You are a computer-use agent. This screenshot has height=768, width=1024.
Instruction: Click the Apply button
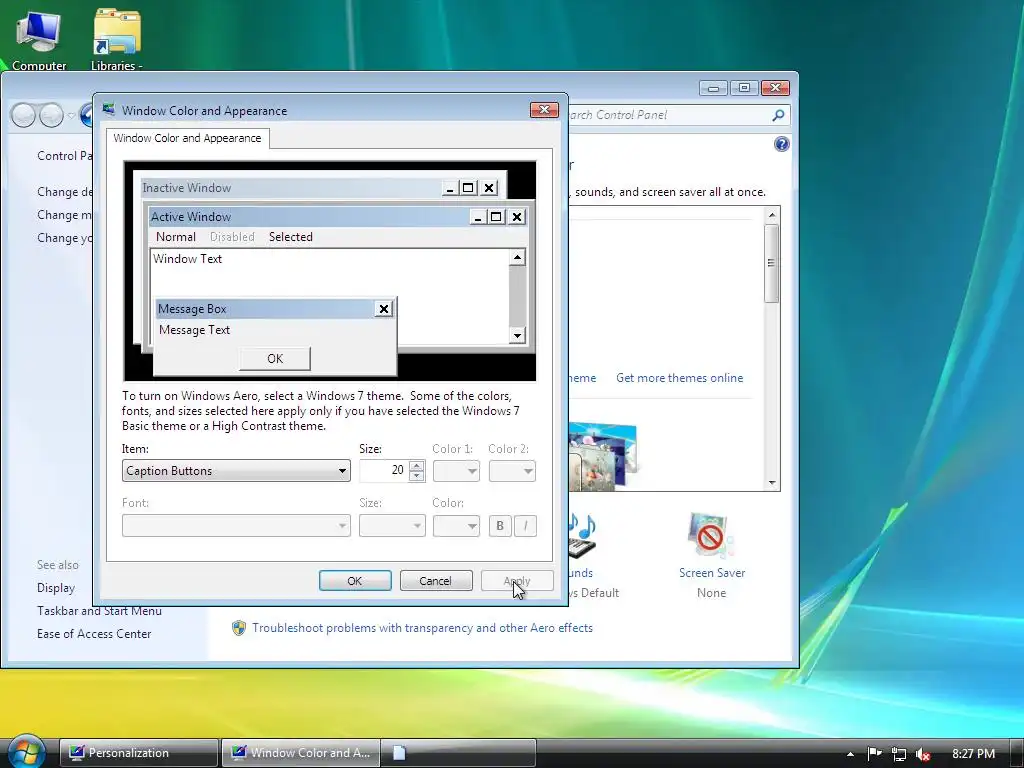517,581
